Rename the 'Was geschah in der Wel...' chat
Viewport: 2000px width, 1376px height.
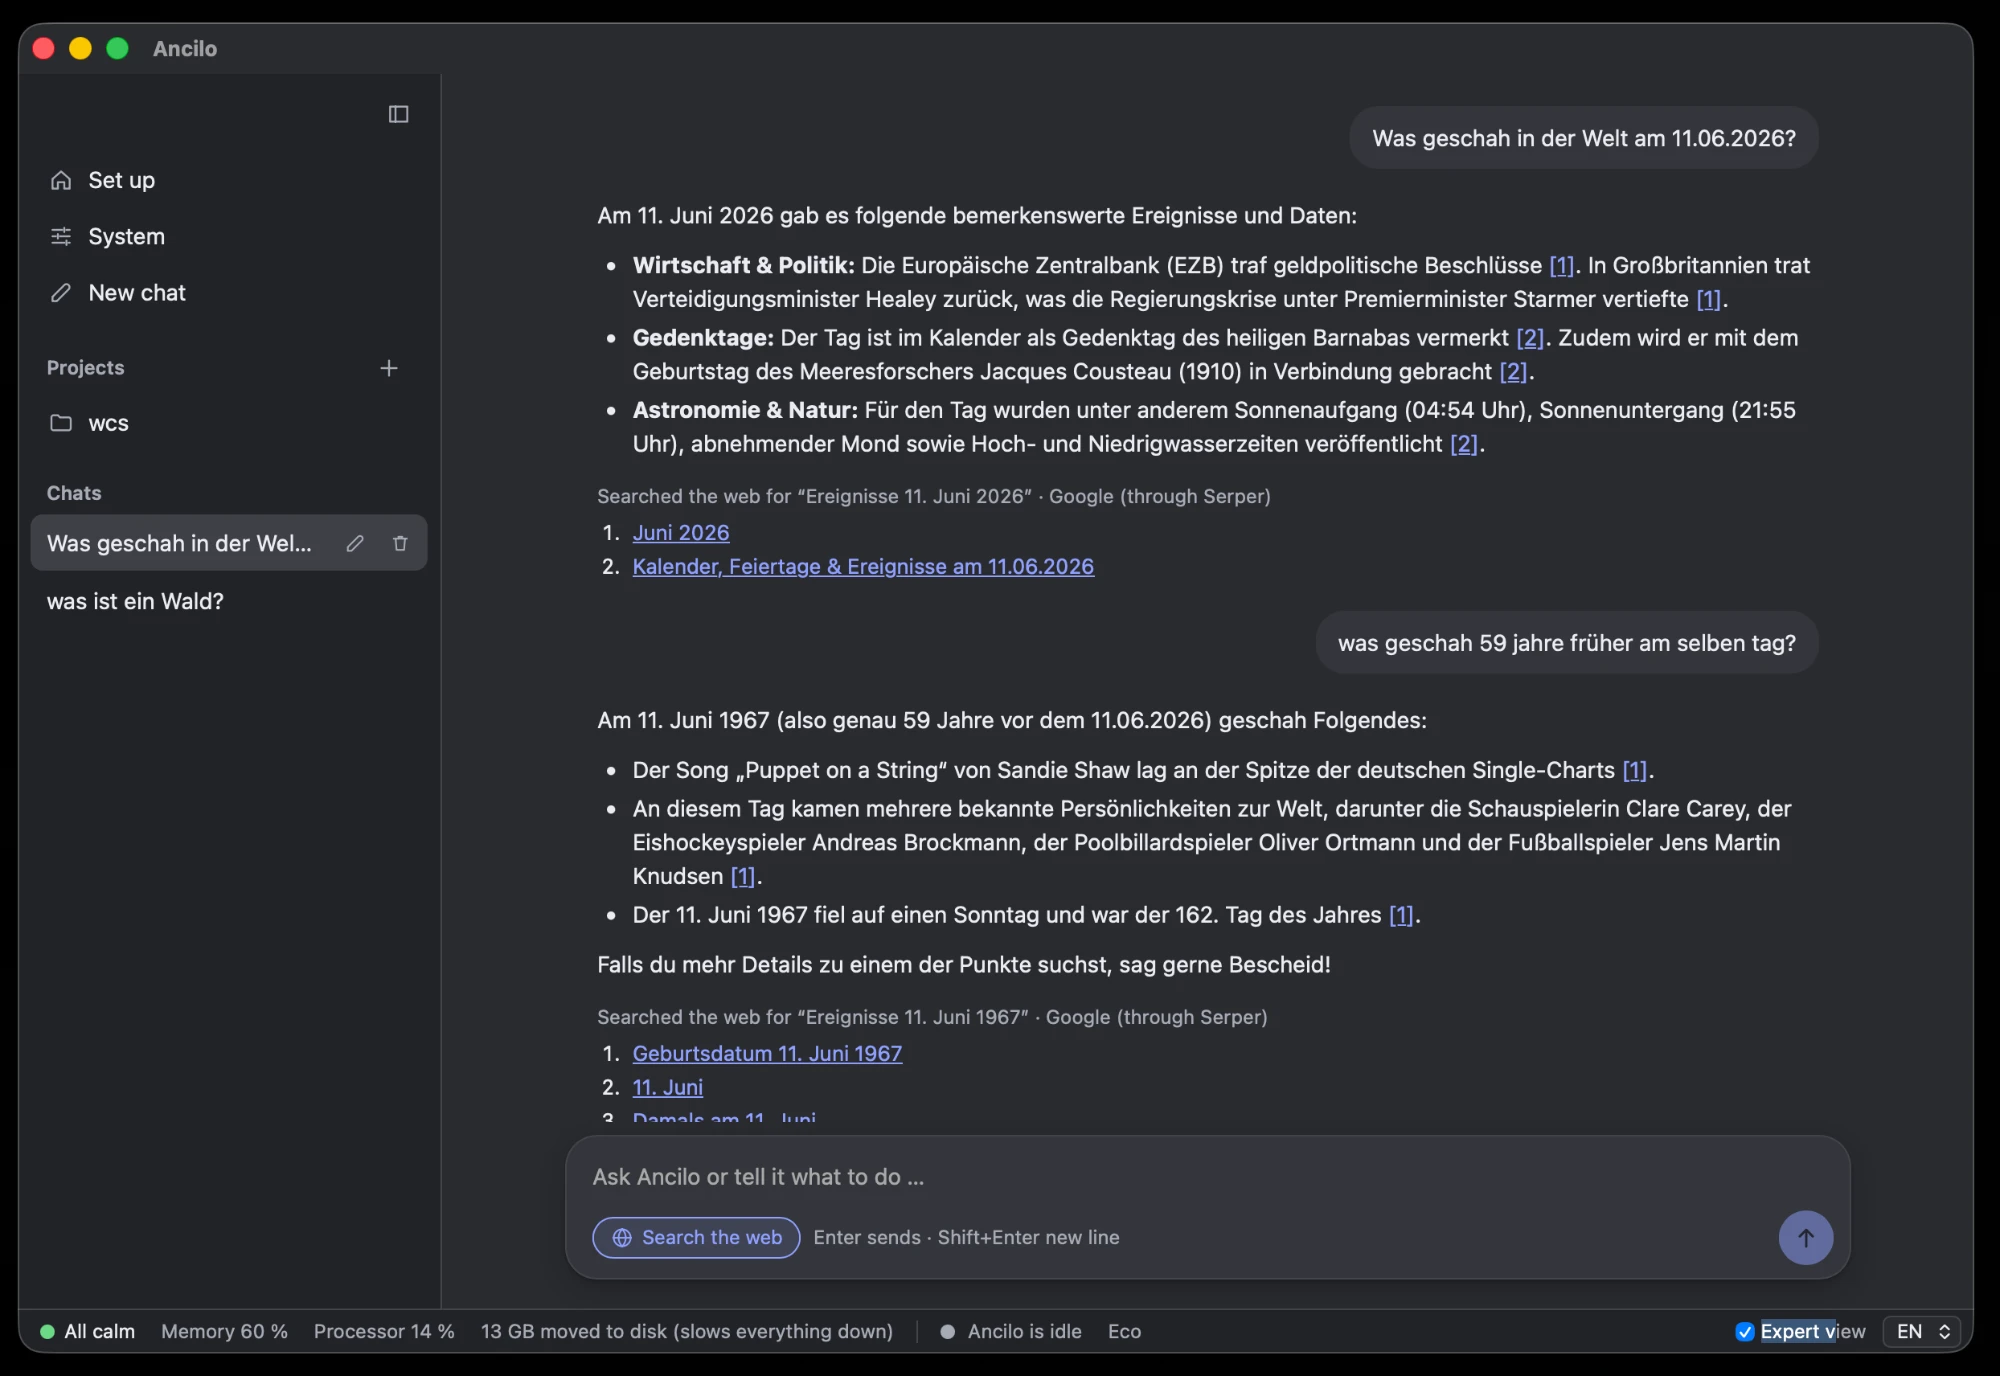(x=355, y=543)
